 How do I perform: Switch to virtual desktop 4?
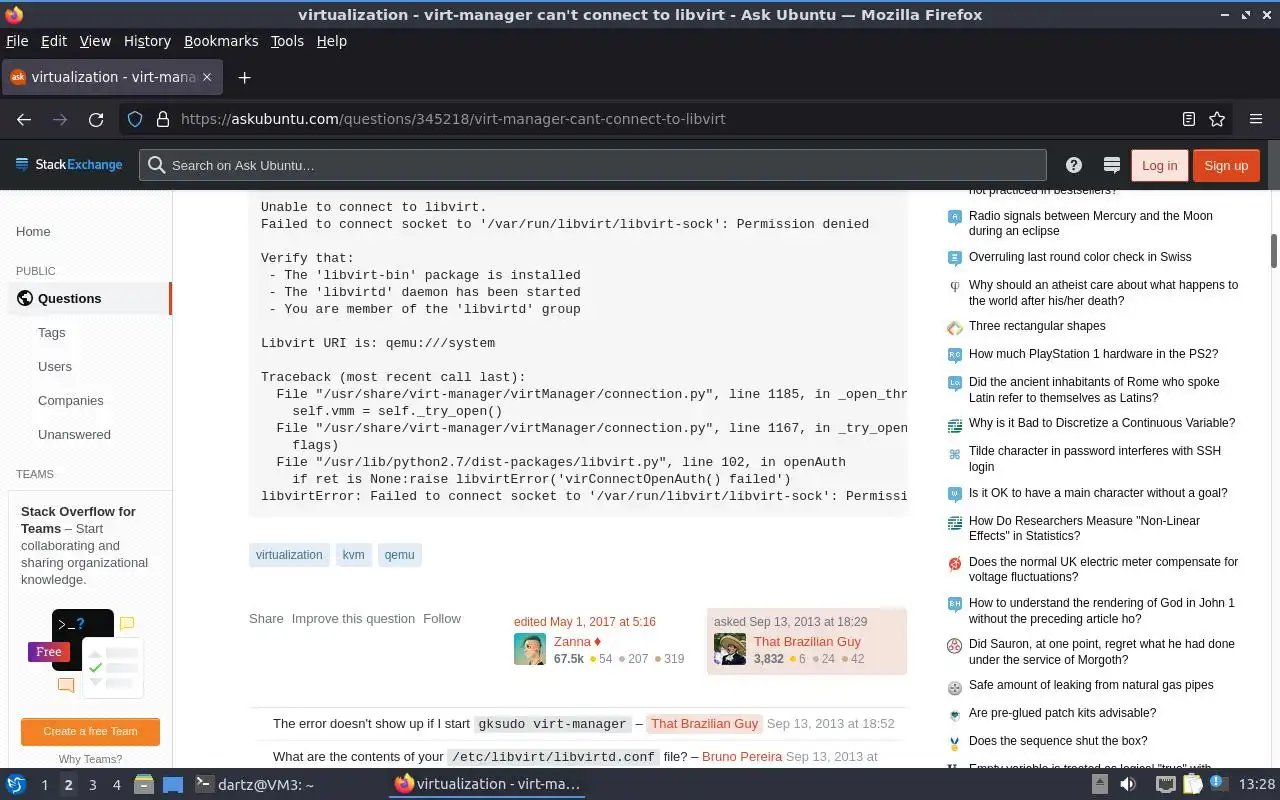[x=116, y=785]
